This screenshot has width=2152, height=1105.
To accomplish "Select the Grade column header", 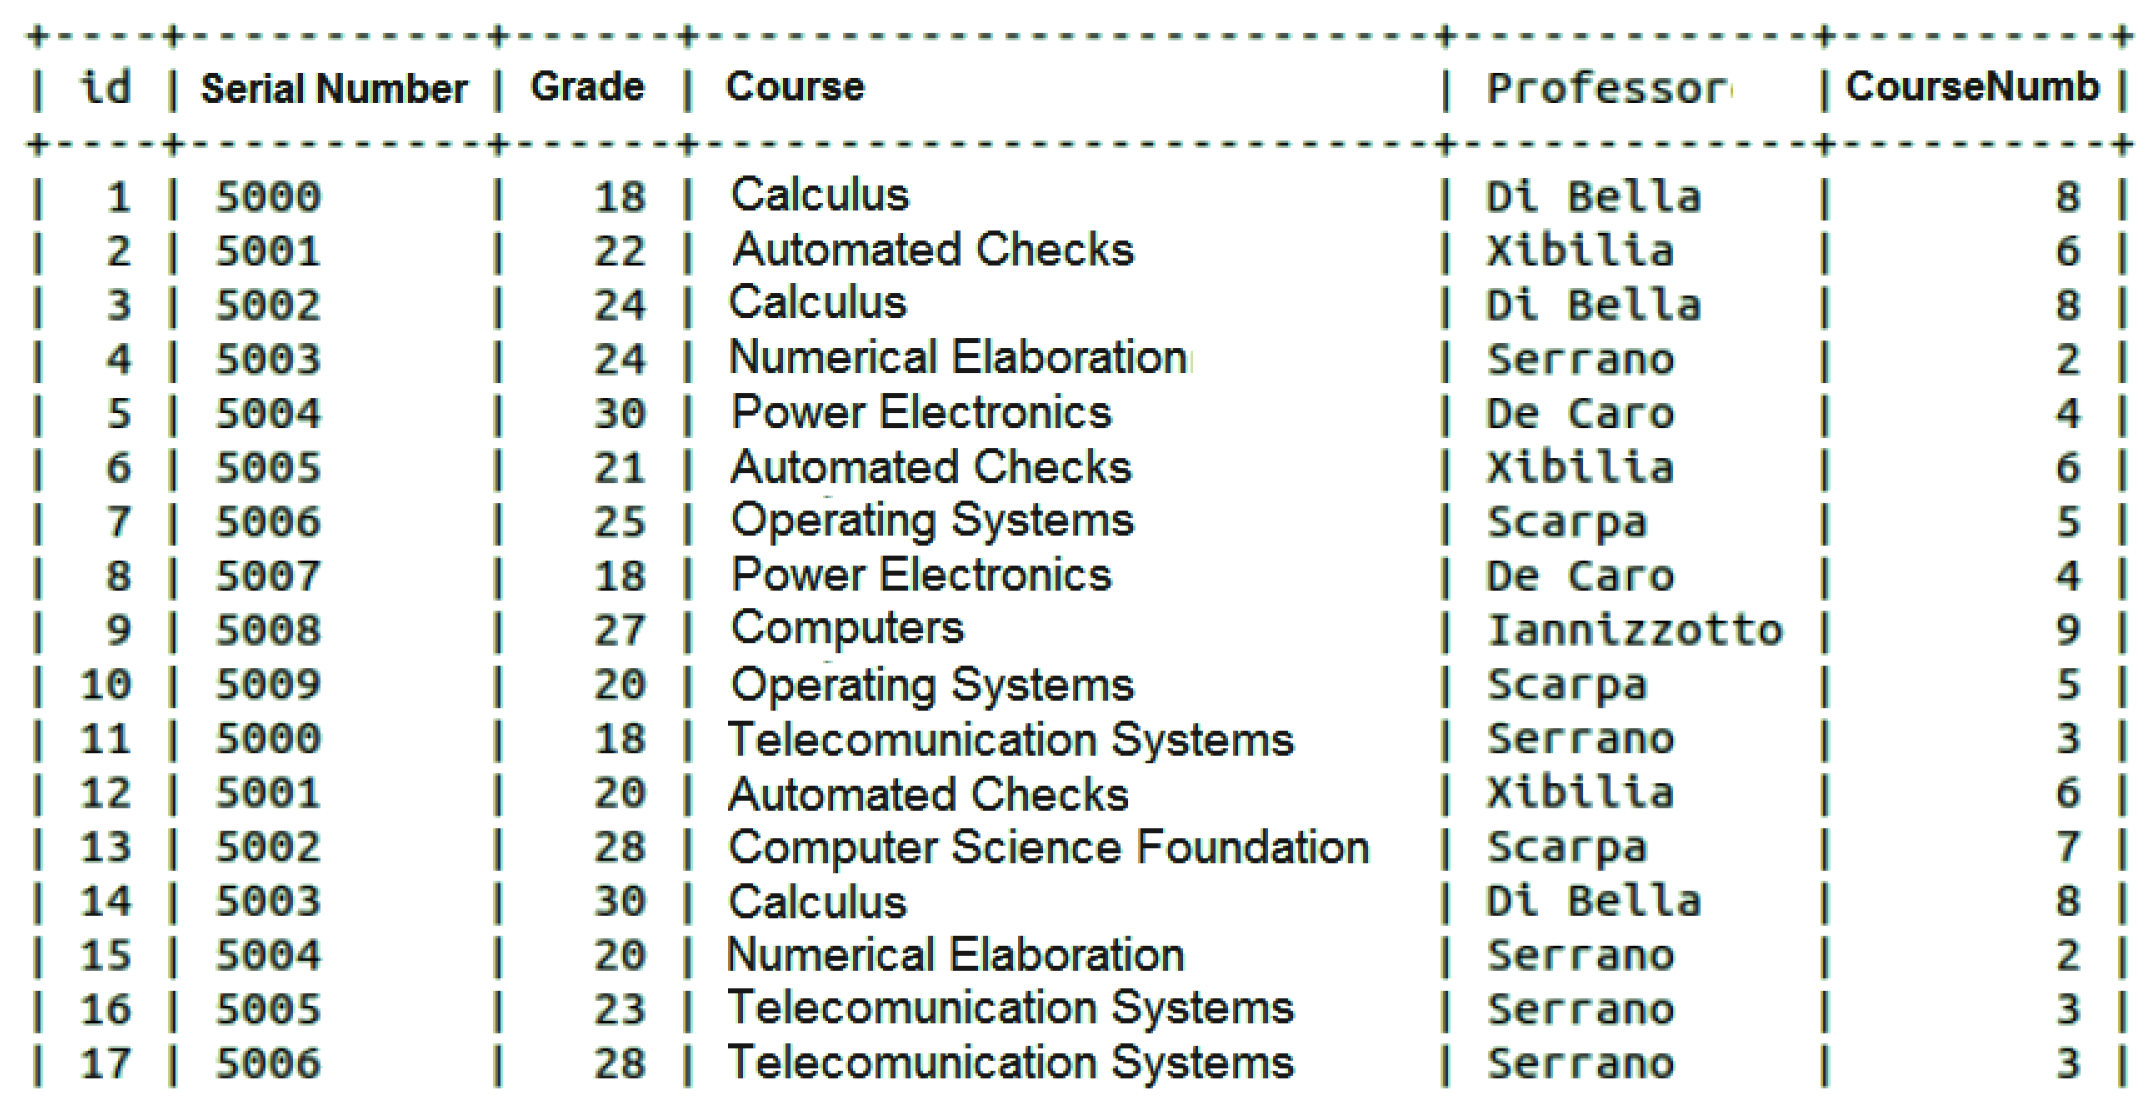I will tap(587, 87).
